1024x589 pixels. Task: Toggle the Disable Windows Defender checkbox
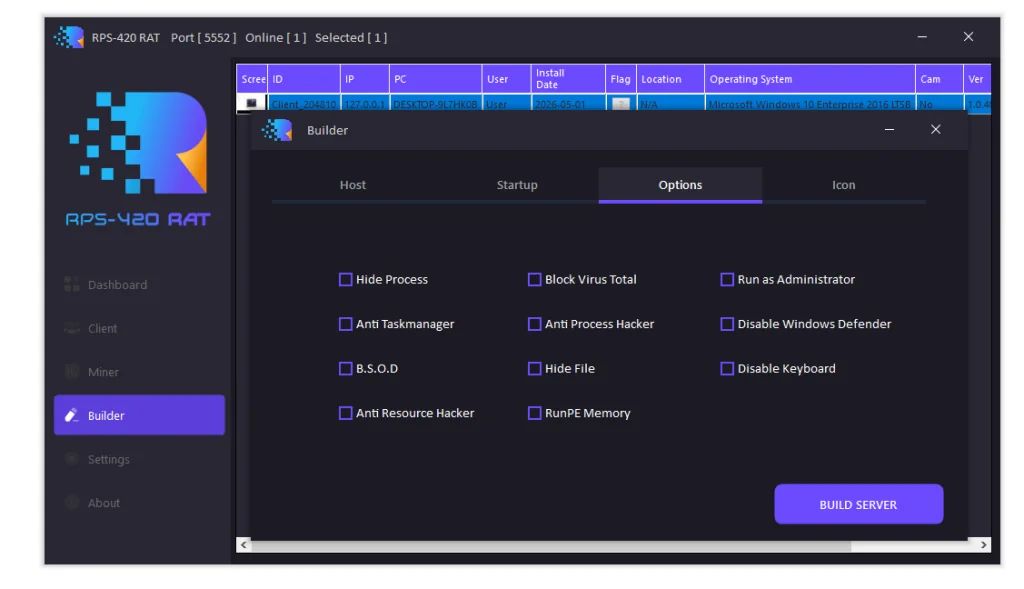727,324
